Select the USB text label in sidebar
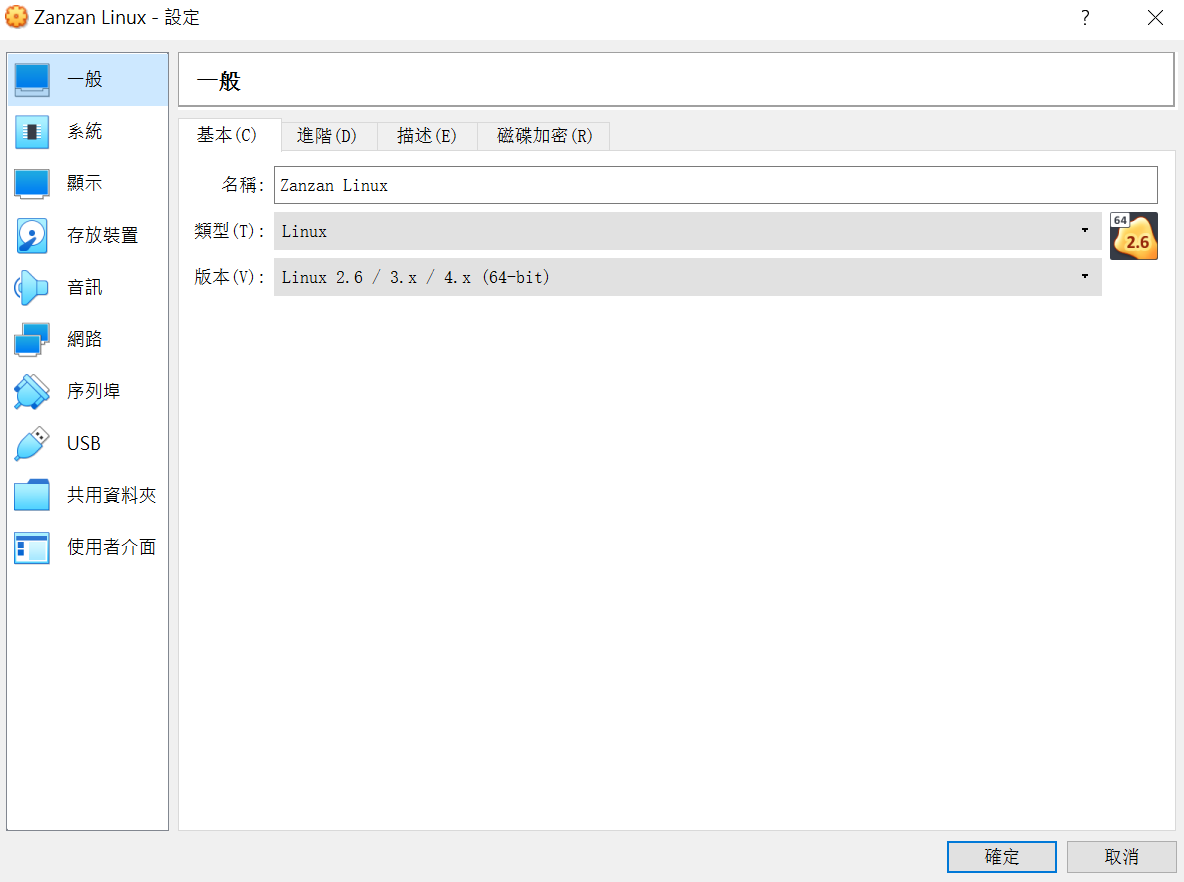This screenshot has height=882, width=1184. pos(84,443)
